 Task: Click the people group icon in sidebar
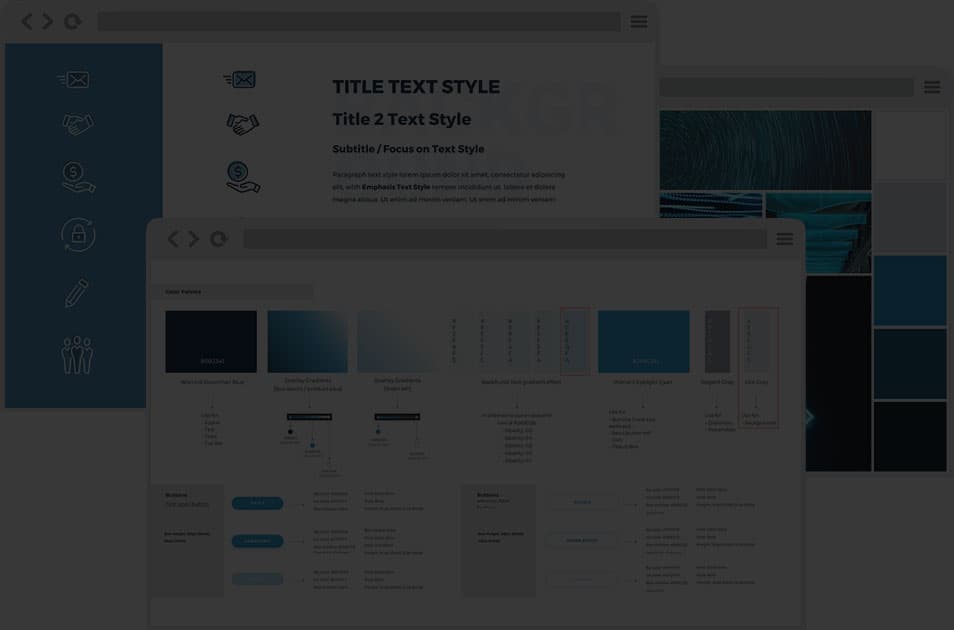pyautogui.click(x=77, y=354)
